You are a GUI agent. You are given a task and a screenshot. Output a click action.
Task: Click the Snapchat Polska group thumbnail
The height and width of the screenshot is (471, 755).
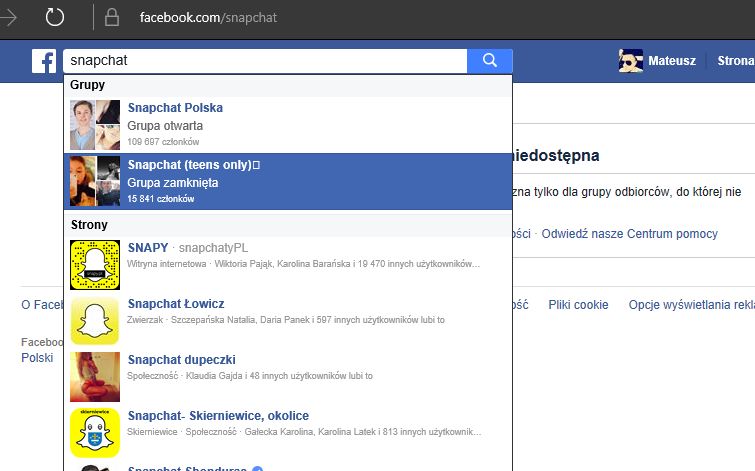click(95, 125)
